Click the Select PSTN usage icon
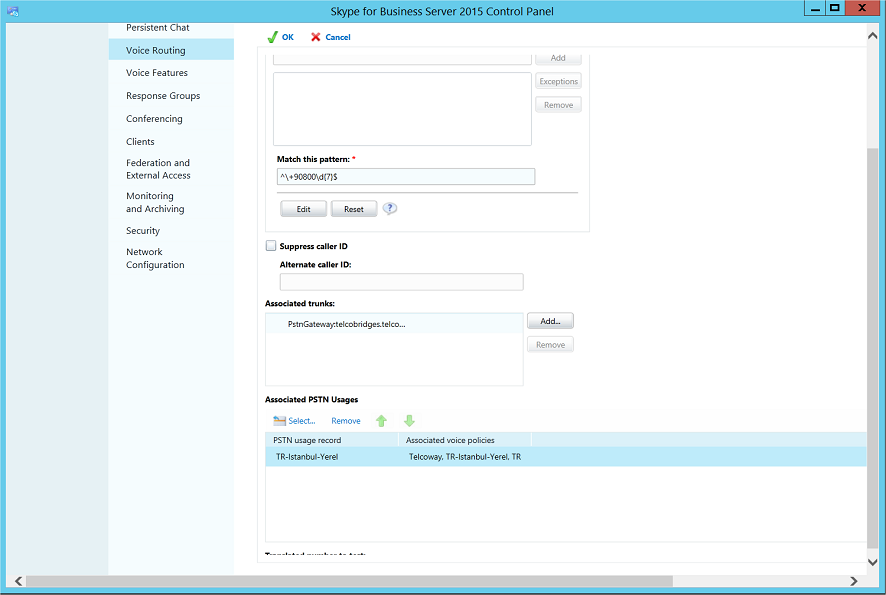Screen dimensions: 886x595 [280, 421]
